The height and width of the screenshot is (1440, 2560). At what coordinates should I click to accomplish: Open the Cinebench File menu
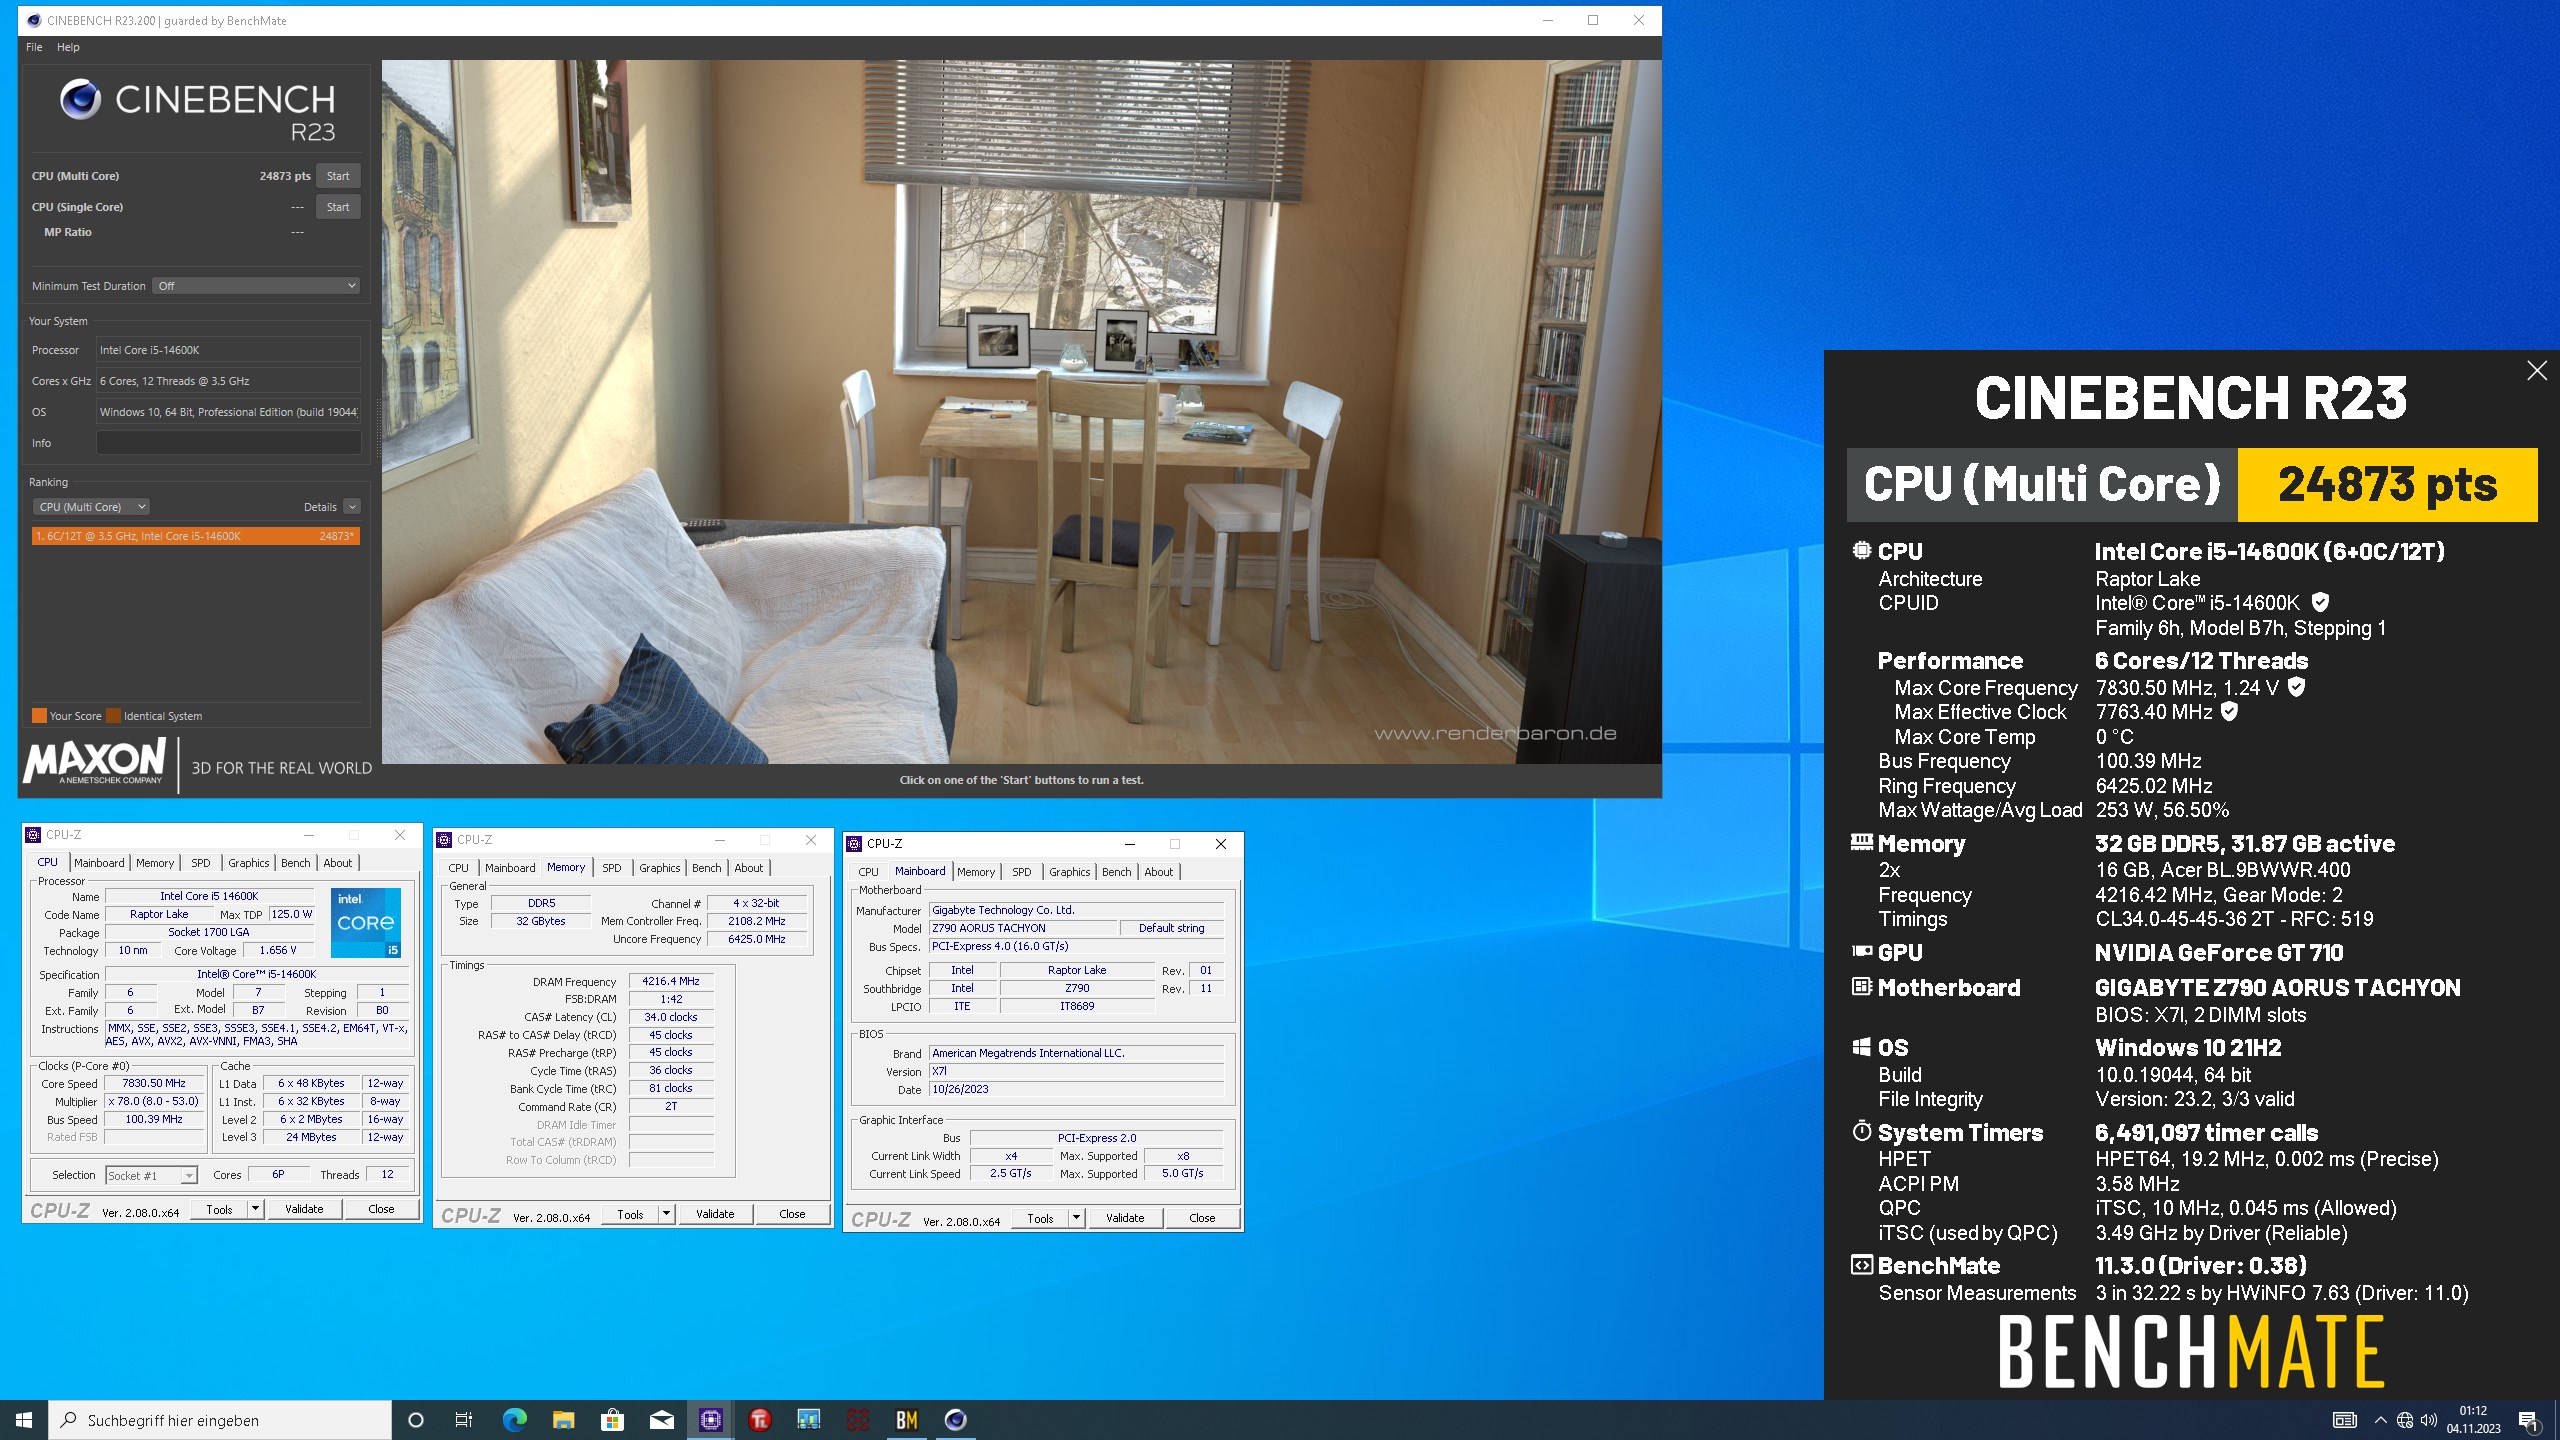tap(34, 47)
